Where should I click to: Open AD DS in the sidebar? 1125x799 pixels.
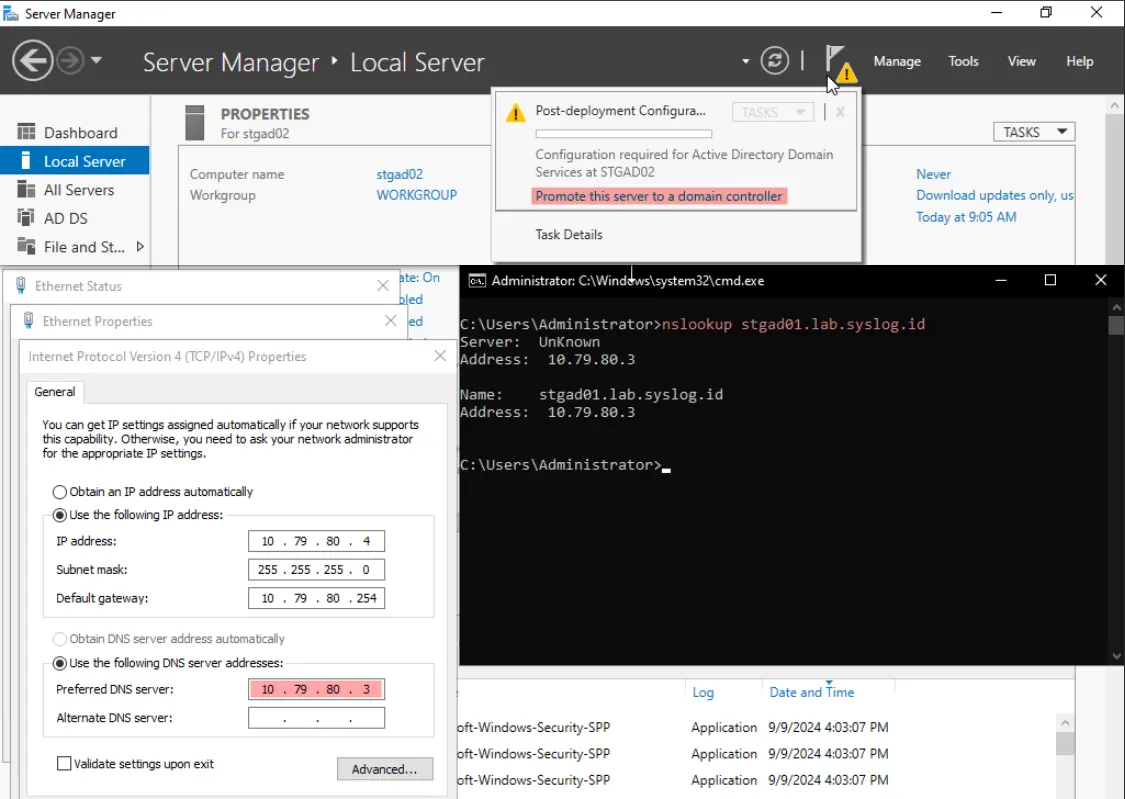pyautogui.click(x=65, y=218)
